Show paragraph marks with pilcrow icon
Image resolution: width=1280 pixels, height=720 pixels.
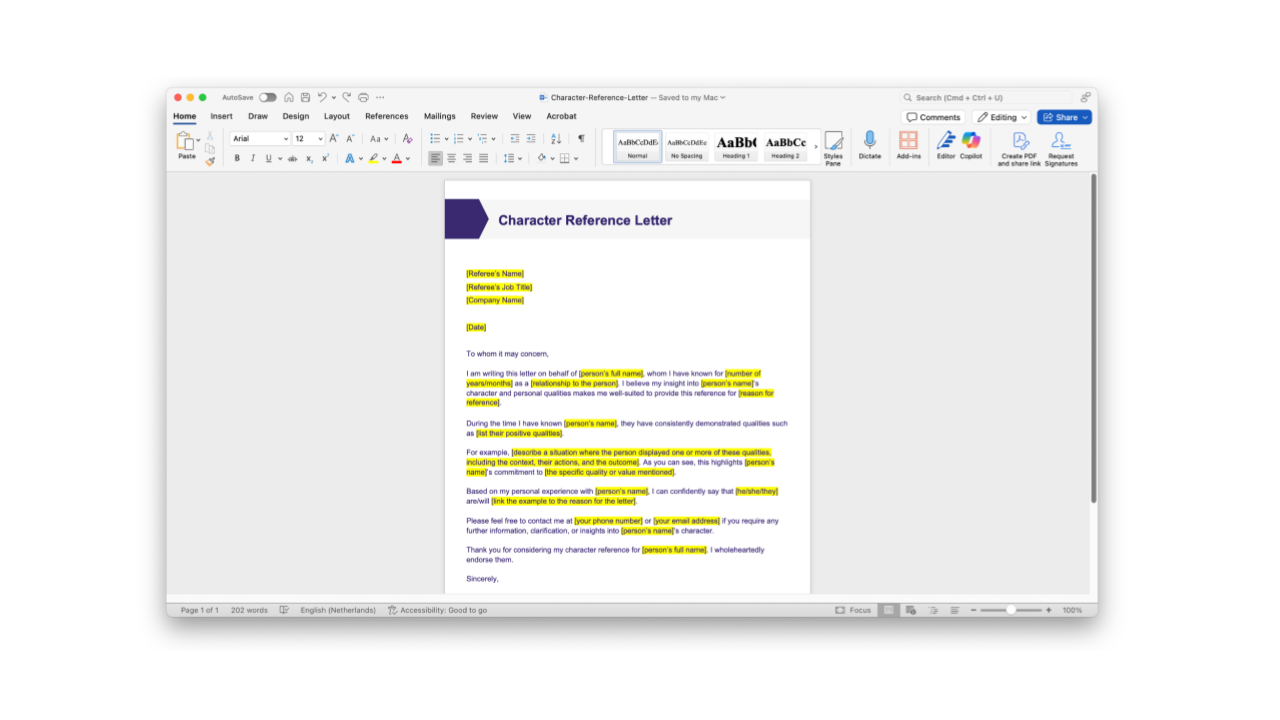581,139
